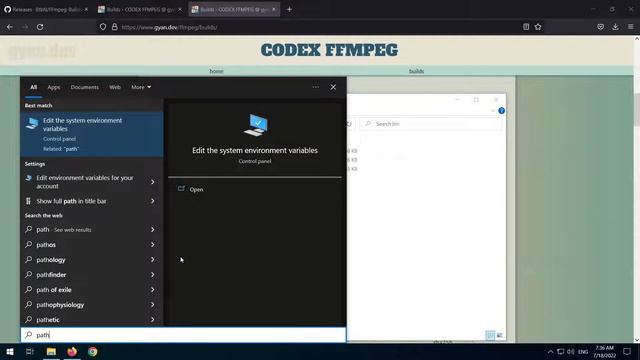Image resolution: width=640 pixels, height=360 pixels.
Task: Switch to Documents search filter tab
Action: tap(84, 87)
